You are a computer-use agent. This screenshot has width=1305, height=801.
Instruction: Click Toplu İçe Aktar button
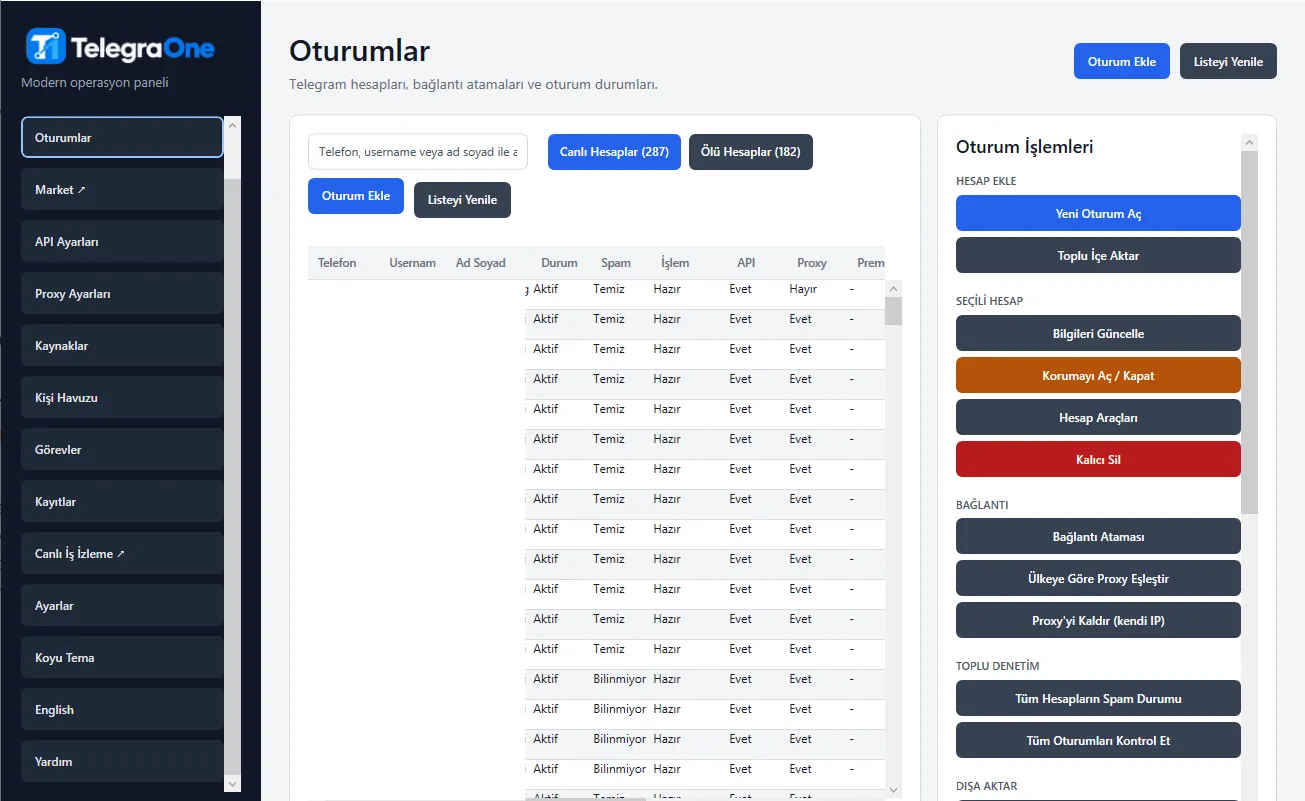pyautogui.click(x=1098, y=255)
